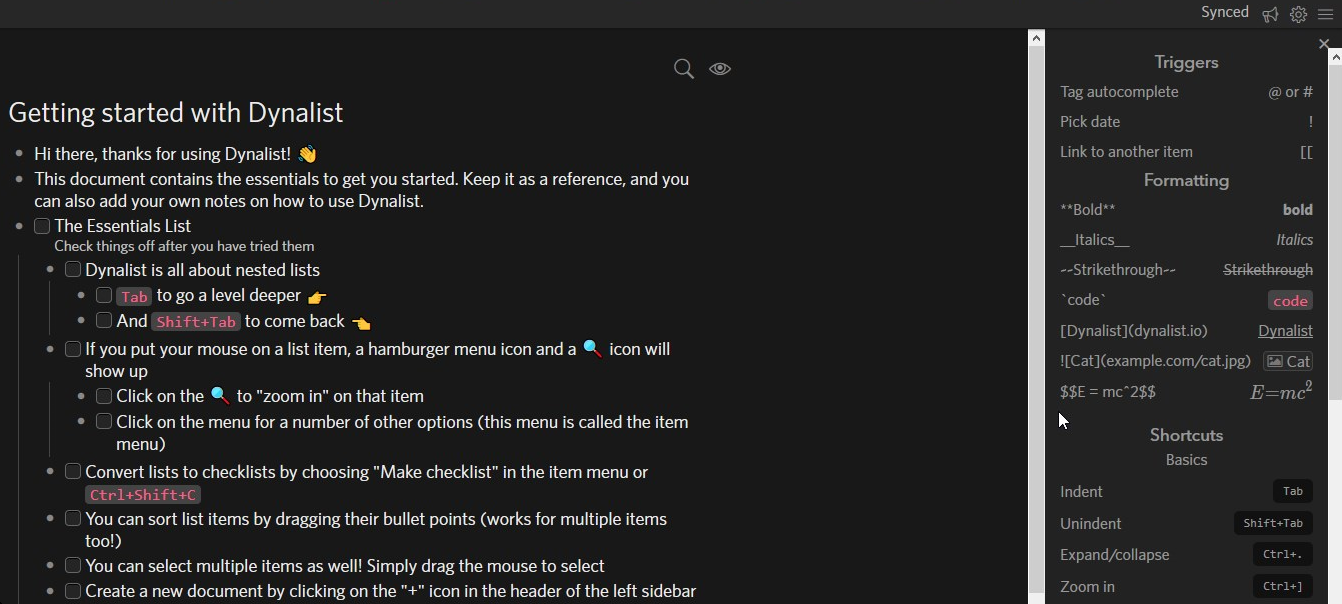Check "You can select multiple items" checkbox
This screenshot has width=1342, height=604.
[73, 566]
